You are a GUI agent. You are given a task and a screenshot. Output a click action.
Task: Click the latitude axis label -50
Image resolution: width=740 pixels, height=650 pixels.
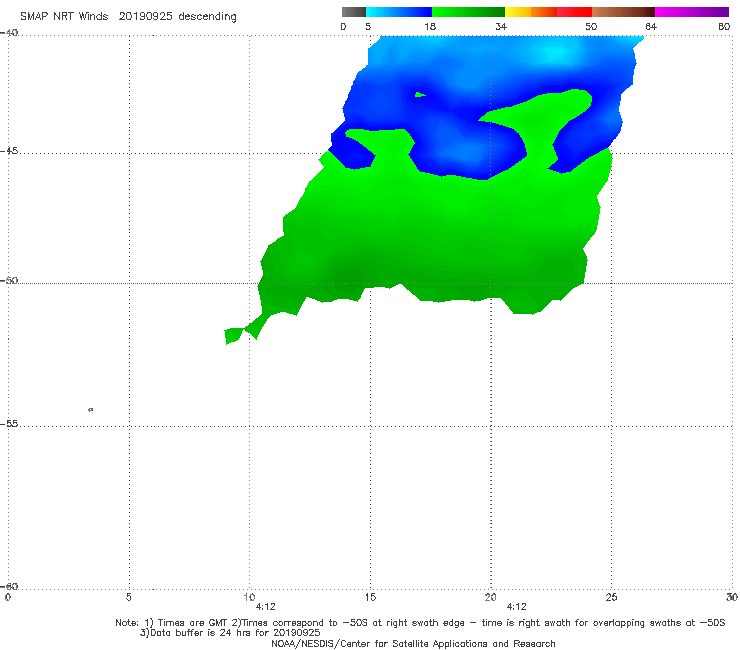(x=9, y=280)
